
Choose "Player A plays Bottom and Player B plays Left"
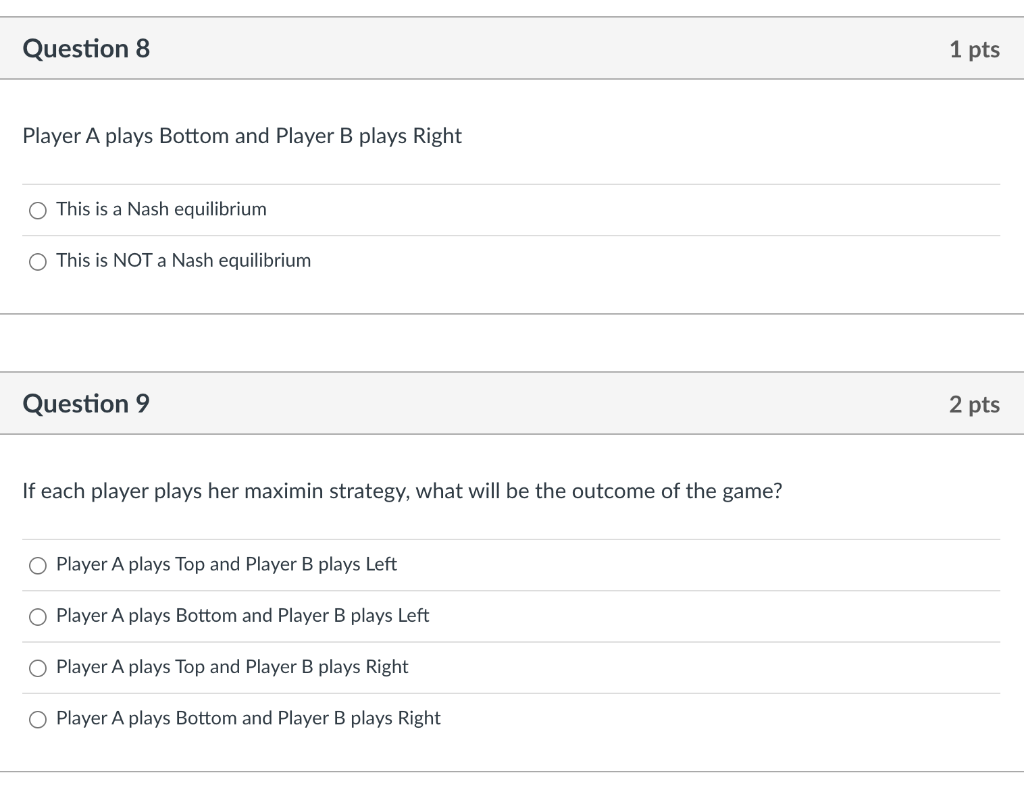(x=242, y=615)
